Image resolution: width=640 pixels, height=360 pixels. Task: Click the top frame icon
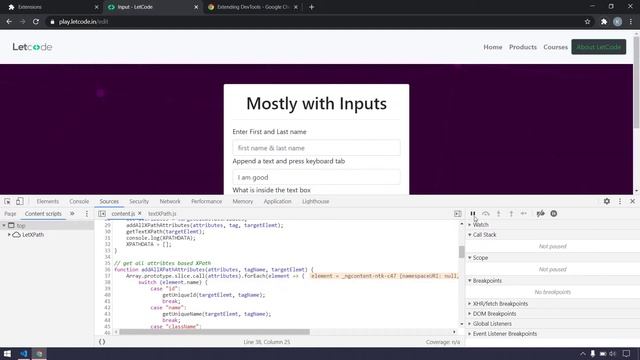click(x=11, y=225)
